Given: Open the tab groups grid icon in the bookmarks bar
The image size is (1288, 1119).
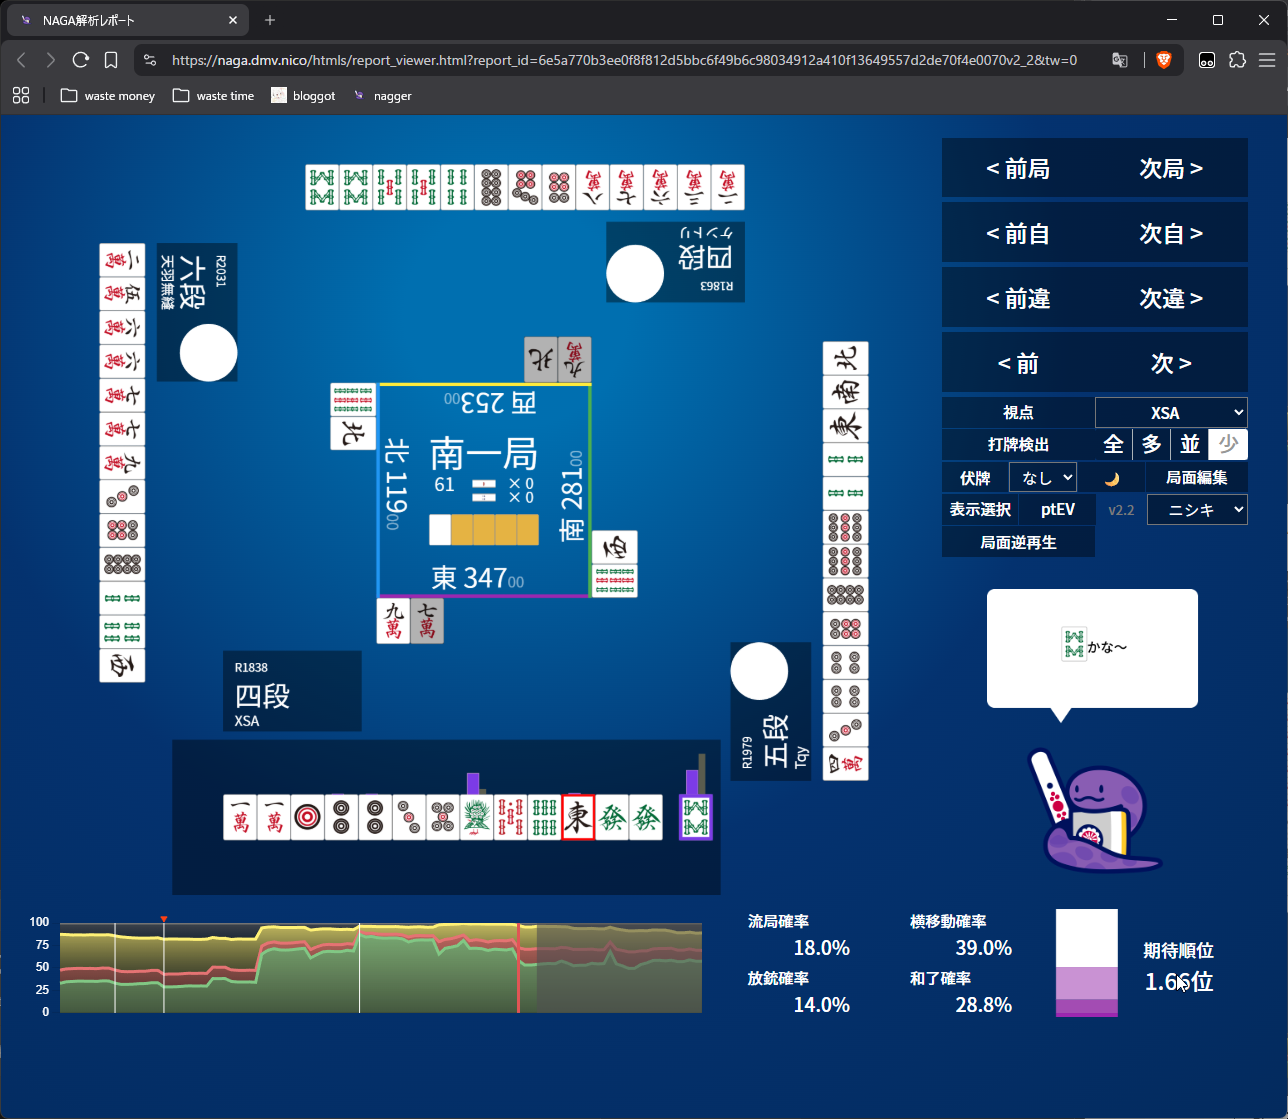Looking at the screenshot, I should [x=21, y=95].
